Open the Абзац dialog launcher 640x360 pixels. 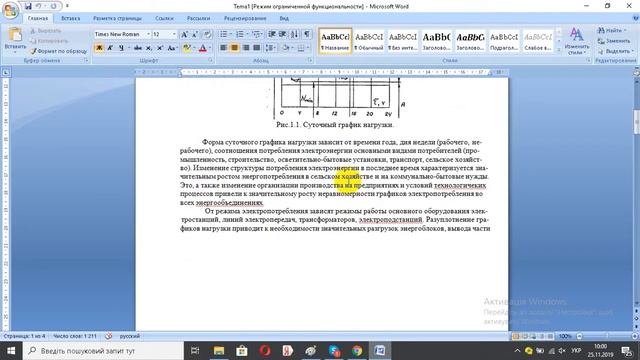click(310, 60)
